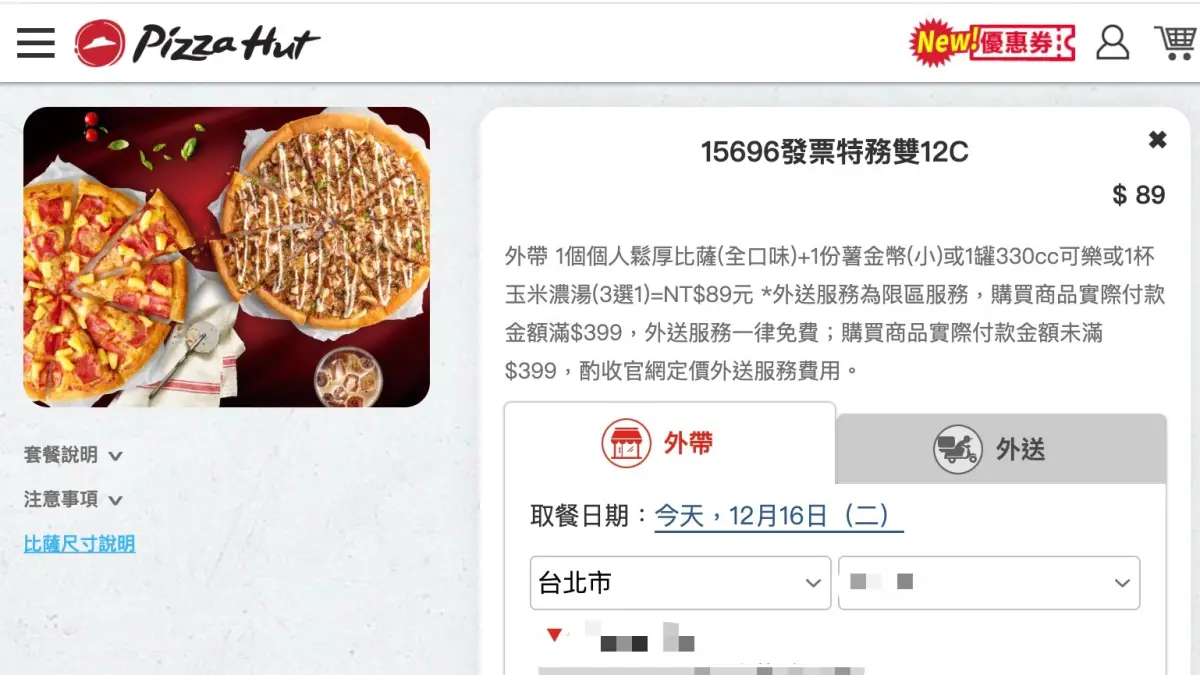Expand the 套餐說明 section
This screenshot has width=1200, height=675.
click(73, 455)
